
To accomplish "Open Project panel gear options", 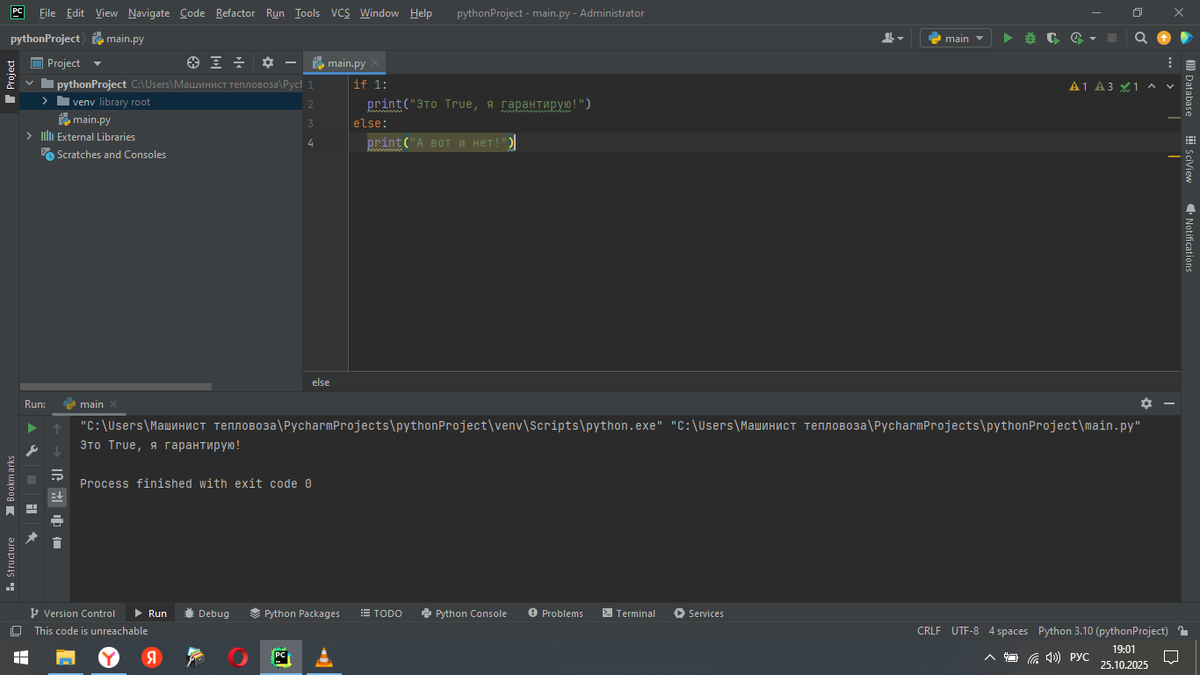I will tap(268, 63).
